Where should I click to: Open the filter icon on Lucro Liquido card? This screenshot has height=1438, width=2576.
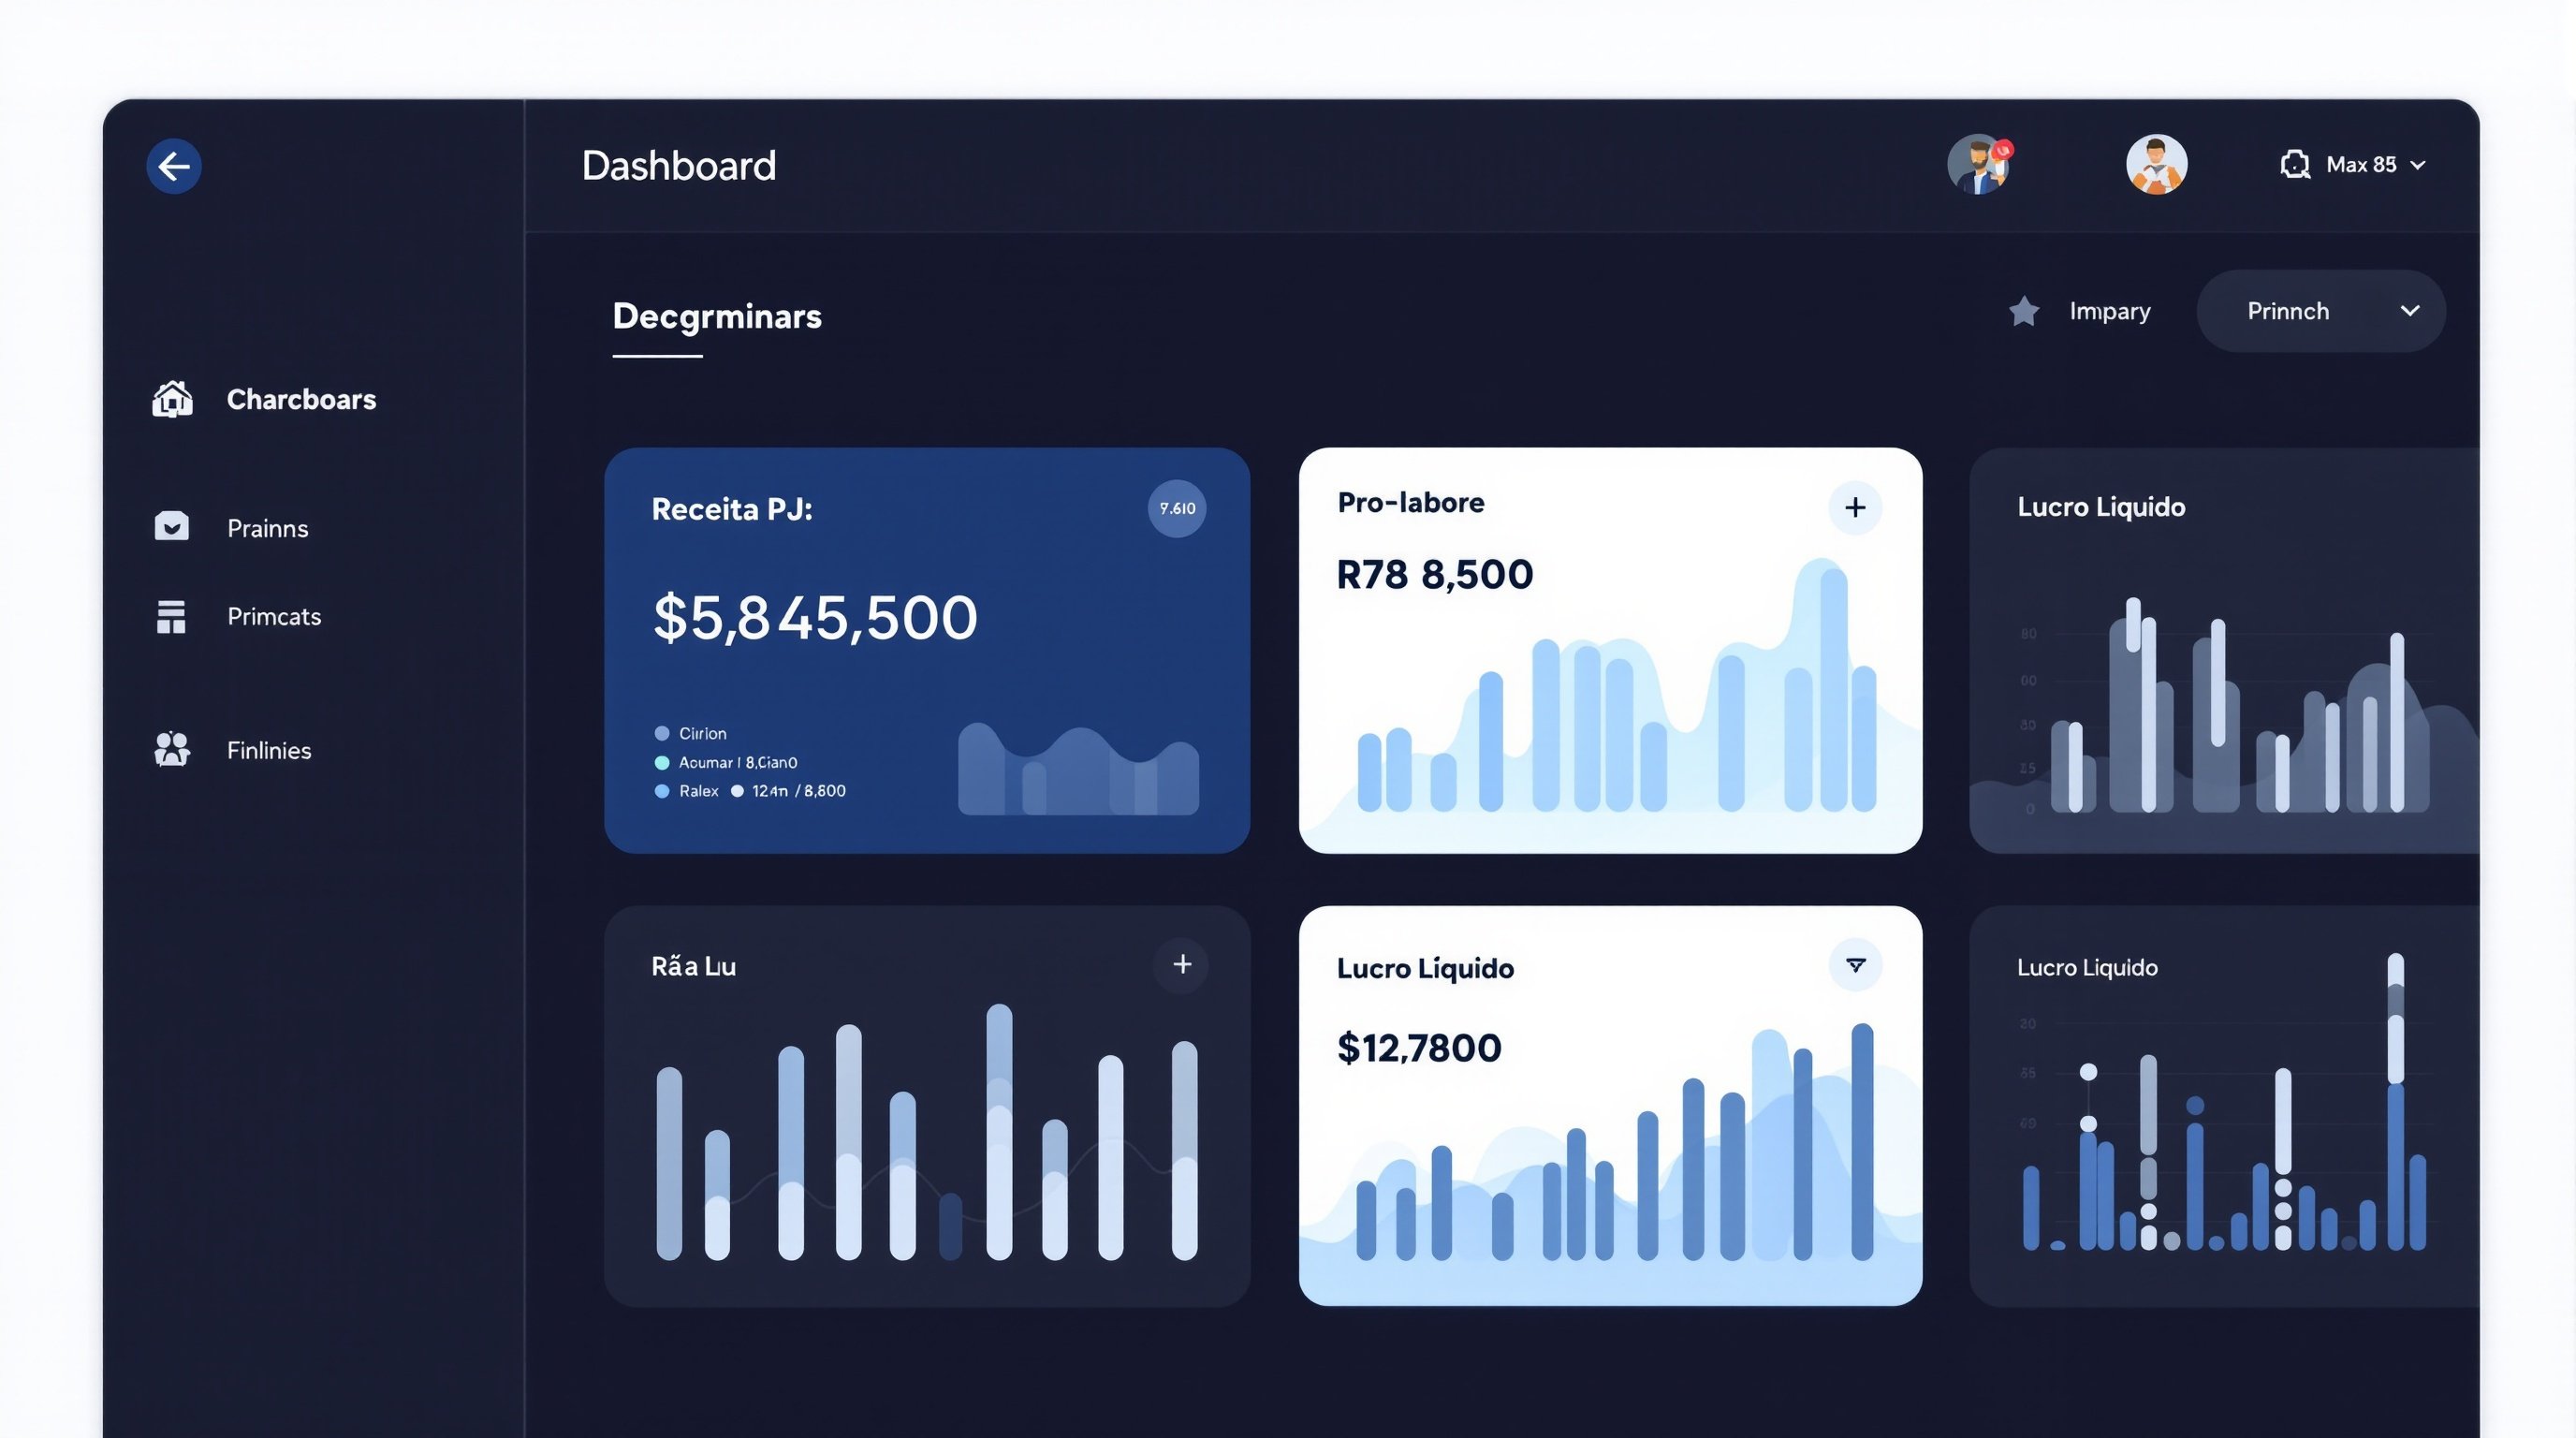pos(1856,966)
